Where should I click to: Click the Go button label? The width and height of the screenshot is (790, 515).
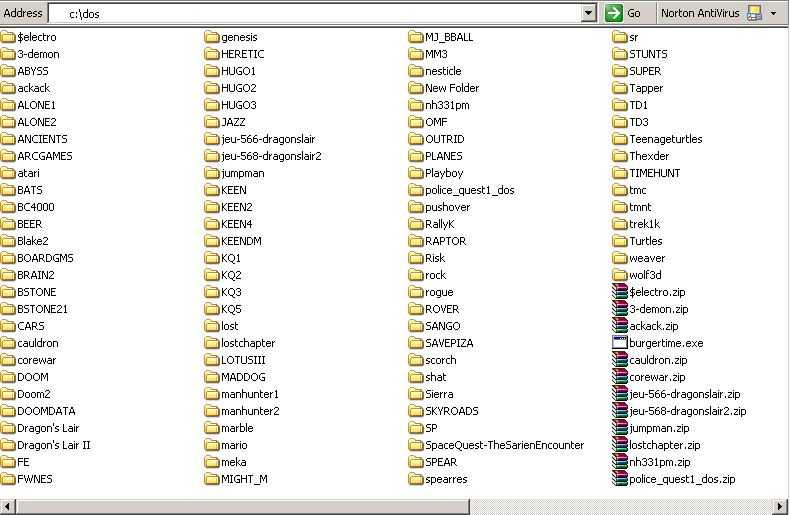(x=634, y=14)
